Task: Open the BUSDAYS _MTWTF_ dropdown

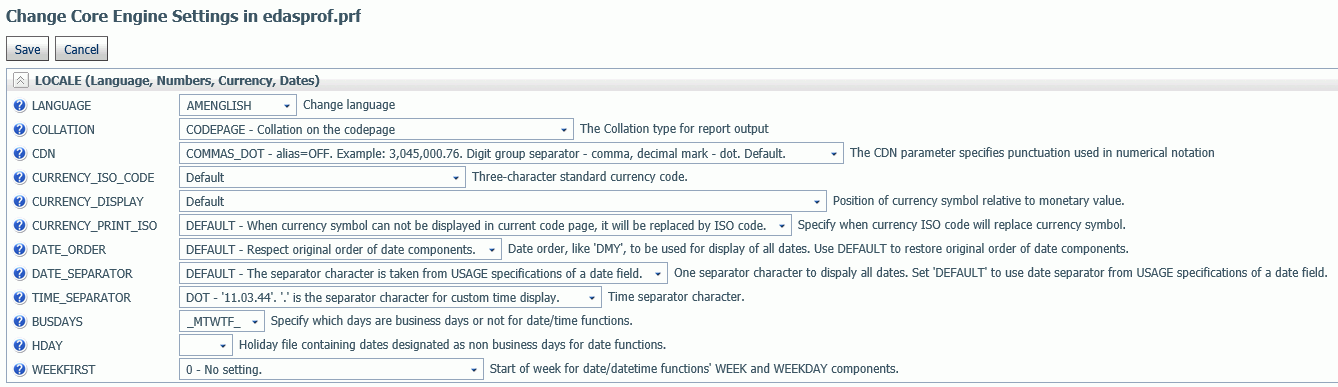Action: pyautogui.click(x=222, y=321)
